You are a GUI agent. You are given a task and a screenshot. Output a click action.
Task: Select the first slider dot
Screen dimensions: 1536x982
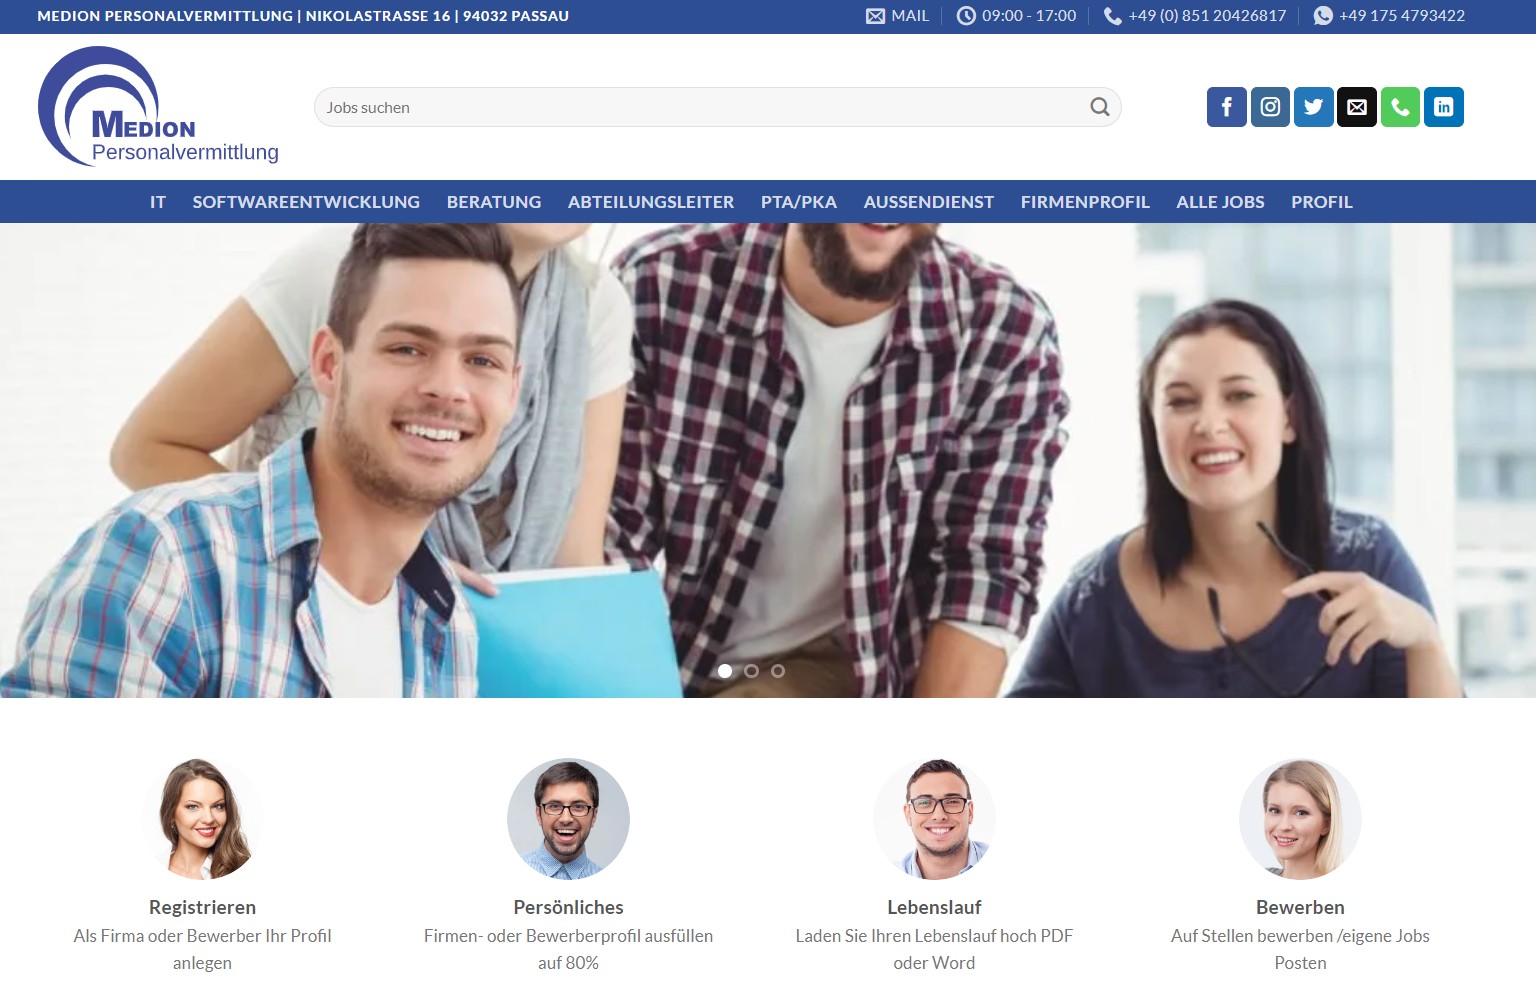(x=725, y=671)
